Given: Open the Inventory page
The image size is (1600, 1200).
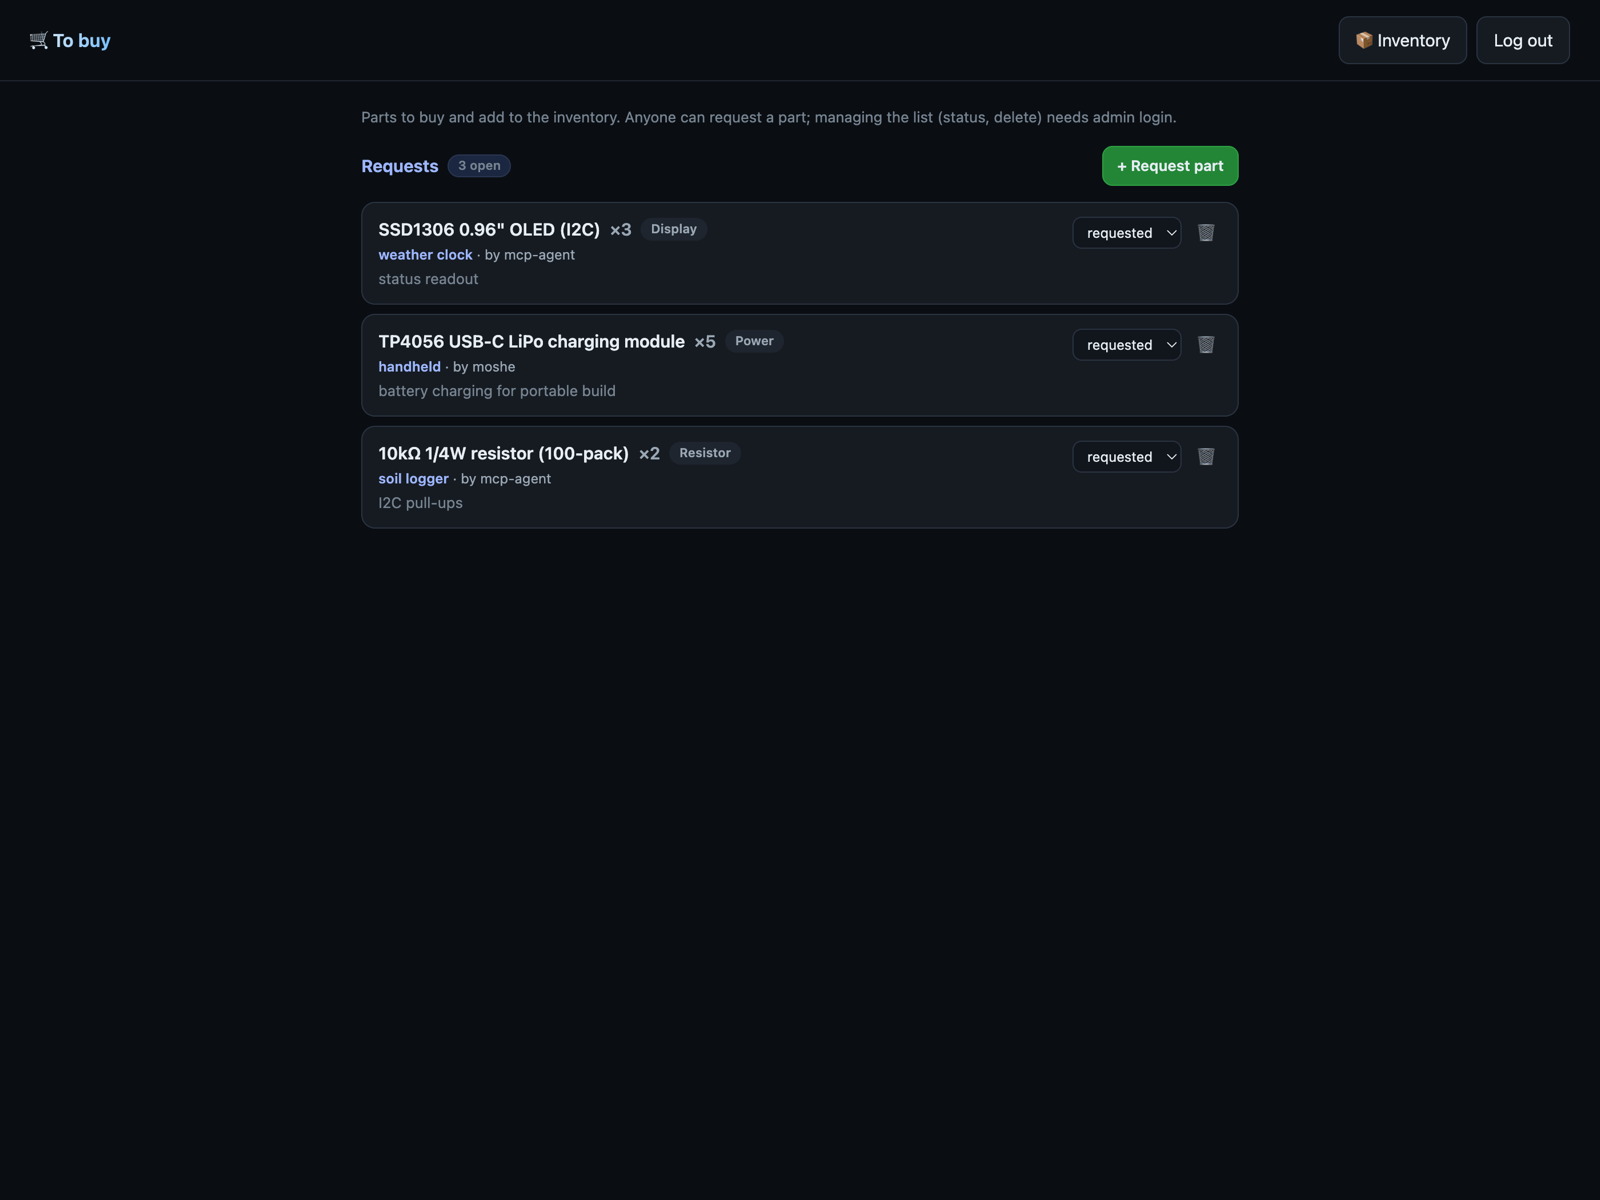Looking at the screenshot, I should pyautogui.click(x=1402, y=40).
